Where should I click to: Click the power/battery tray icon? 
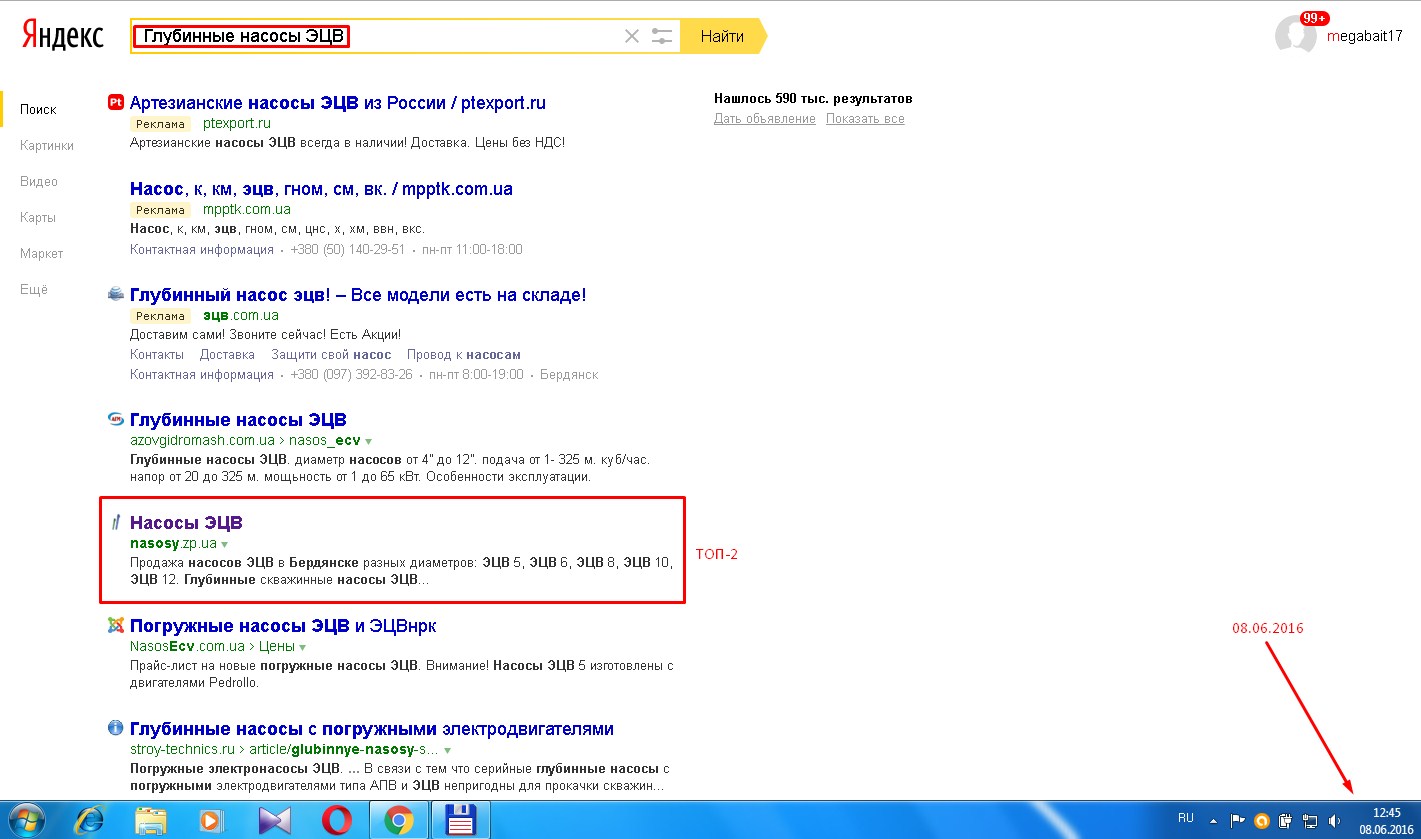pyautogui.click(x=1285, y=821)
